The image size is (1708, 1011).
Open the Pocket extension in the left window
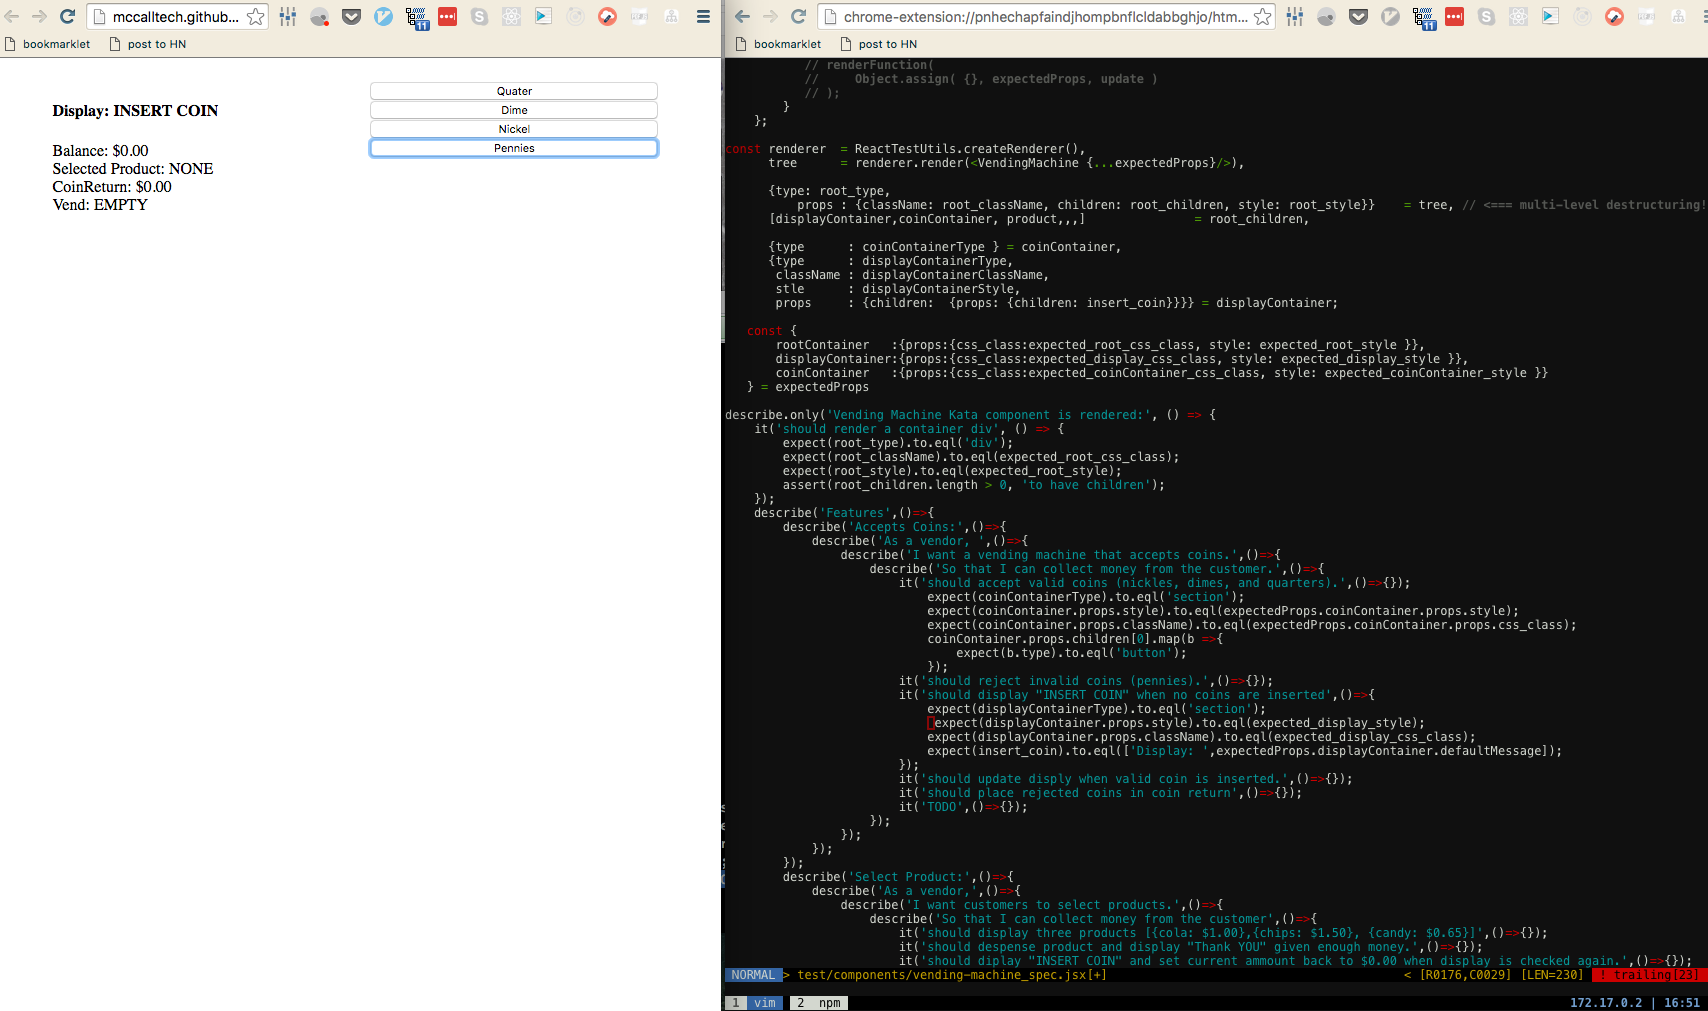click(x=351, y=16)
